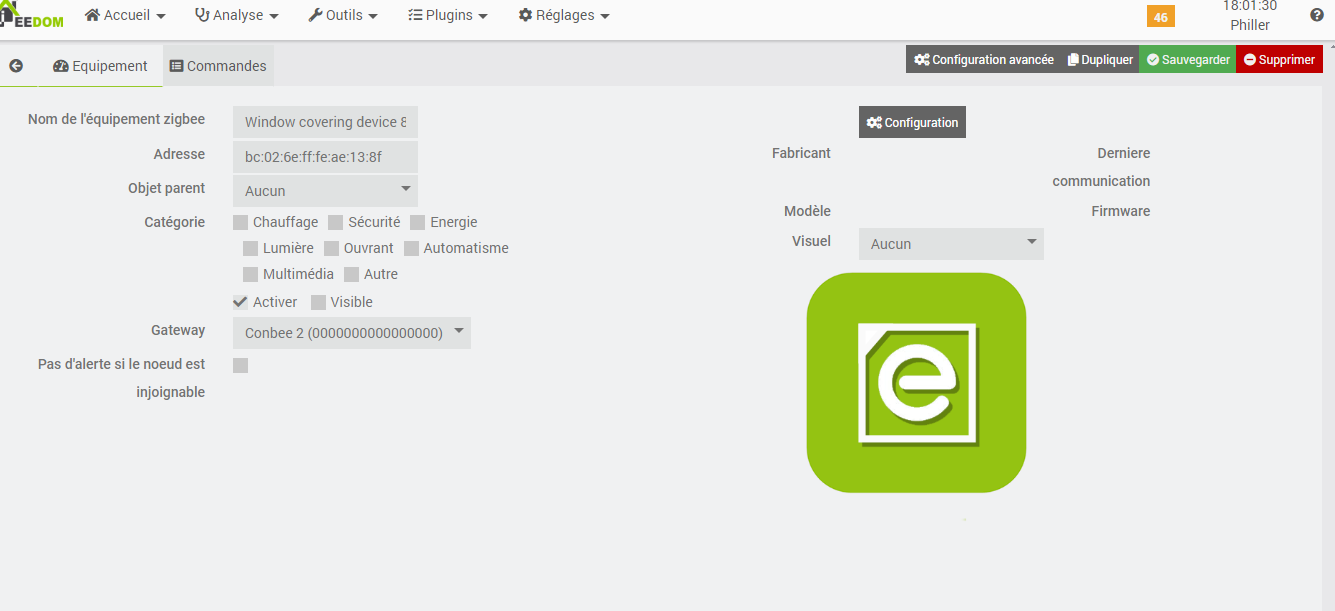Toggle the Visible checkbox
The width and height of the screenshot is (1335, 611).
(318, 302)
